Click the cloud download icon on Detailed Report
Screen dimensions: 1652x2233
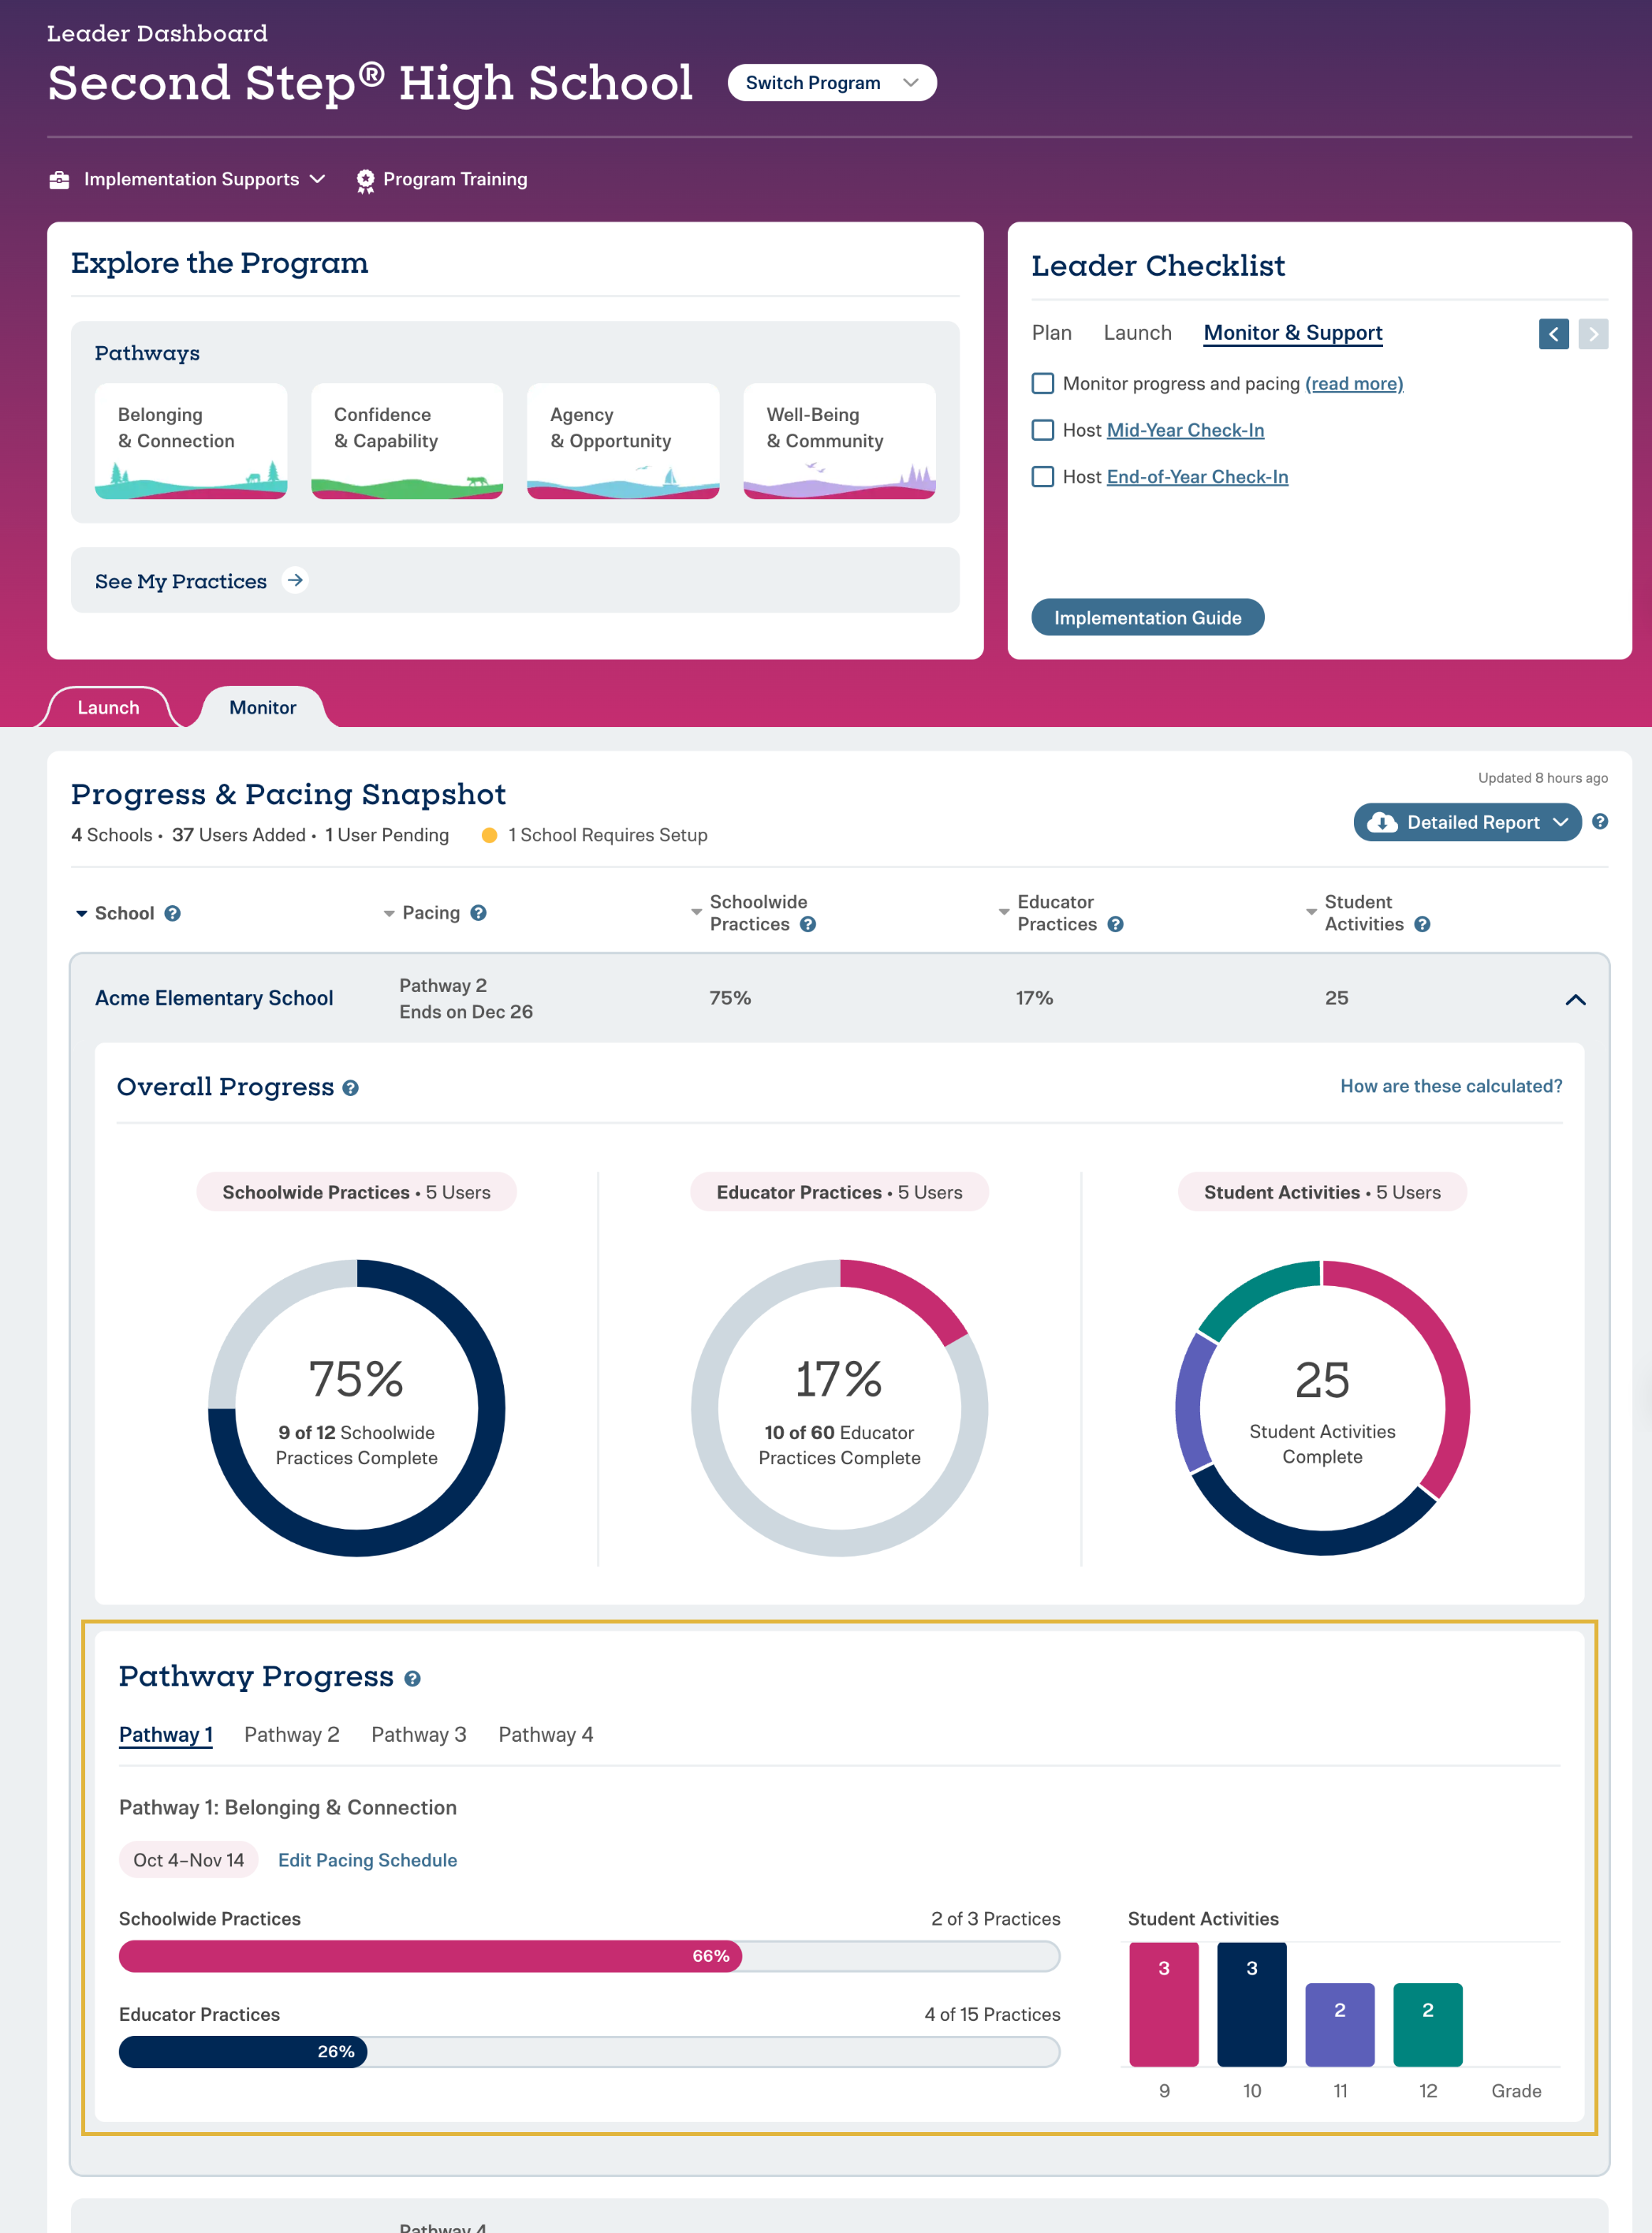click(1381, 822)
